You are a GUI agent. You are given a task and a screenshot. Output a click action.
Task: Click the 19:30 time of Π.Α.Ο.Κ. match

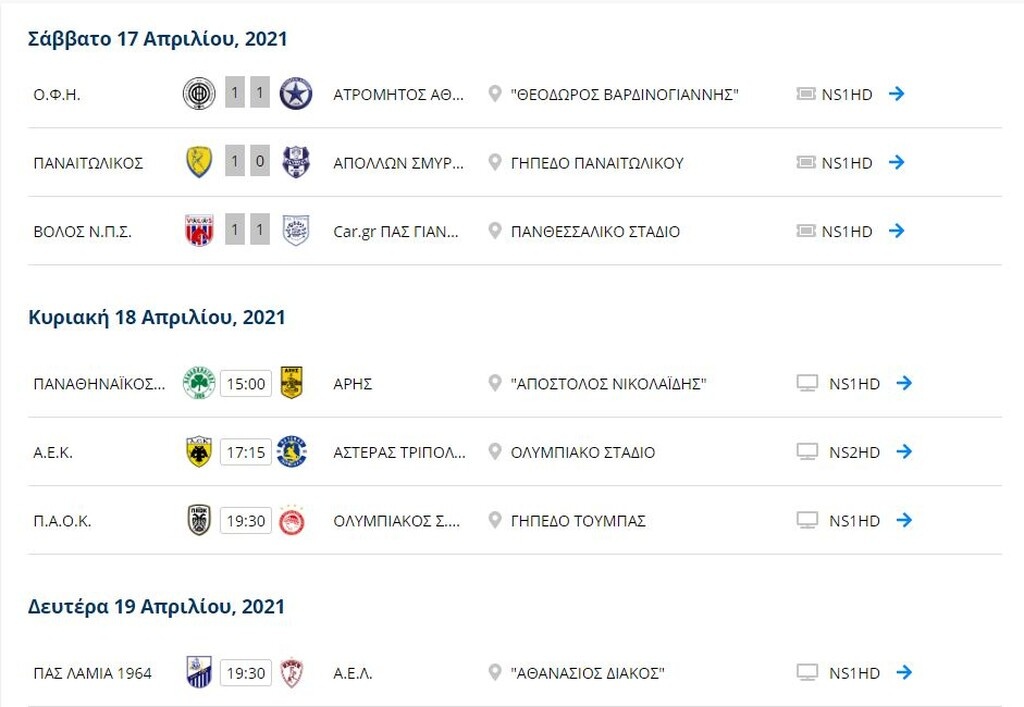(249, 521)
